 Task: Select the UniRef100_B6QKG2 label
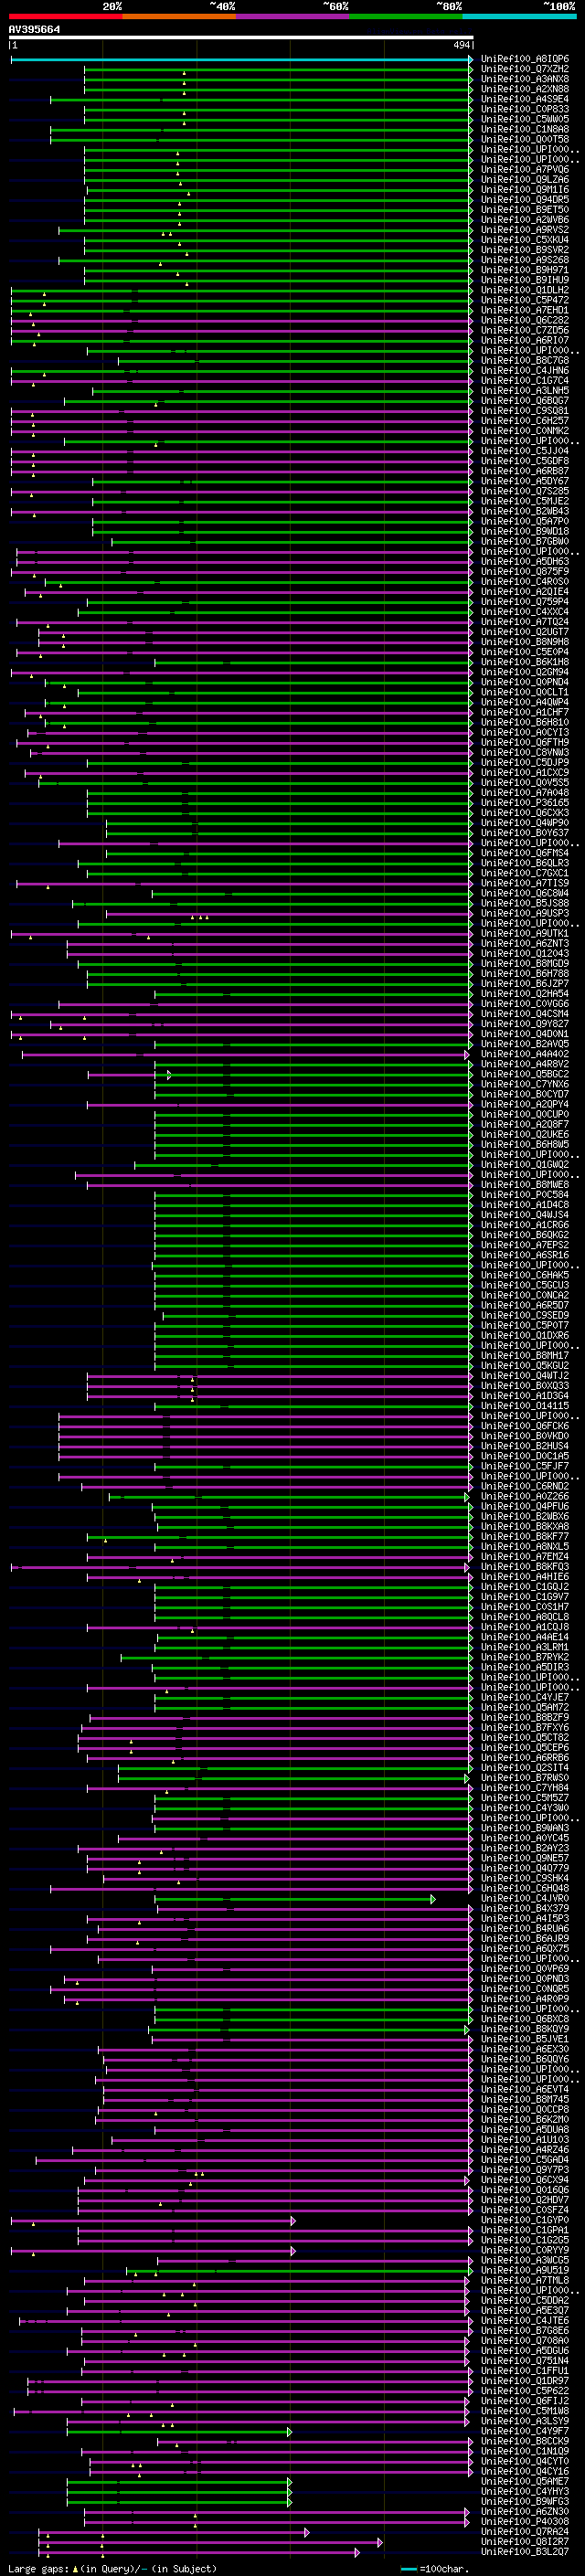(525, 1235)
